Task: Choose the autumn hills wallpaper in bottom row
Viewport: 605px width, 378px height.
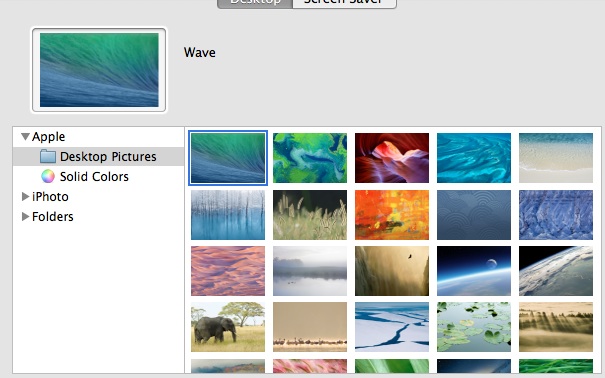Action: click(x=228, y=366)
